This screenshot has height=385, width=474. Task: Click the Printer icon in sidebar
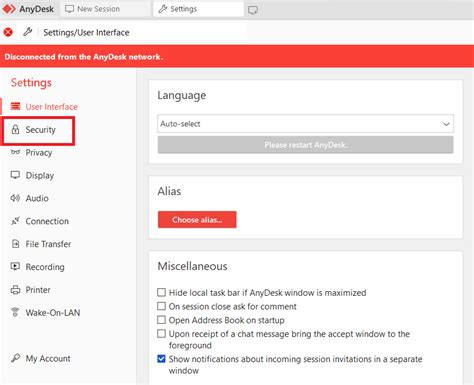tap(15, 289)
